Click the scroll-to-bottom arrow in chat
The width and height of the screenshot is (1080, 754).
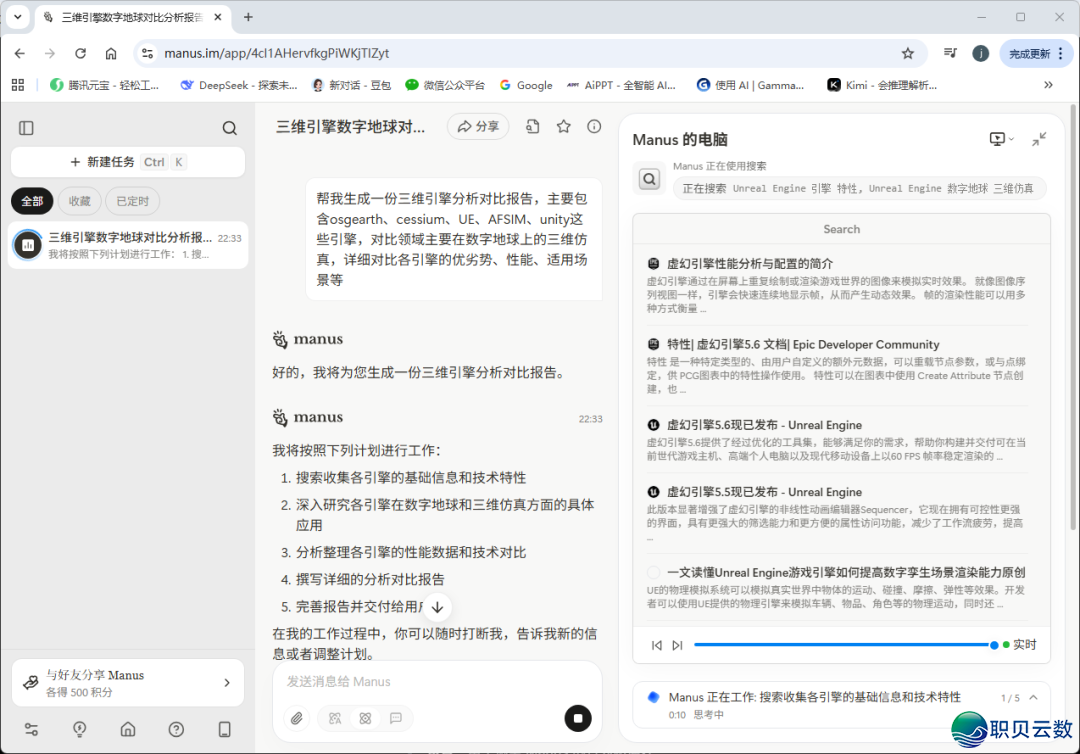pos(437,607)
